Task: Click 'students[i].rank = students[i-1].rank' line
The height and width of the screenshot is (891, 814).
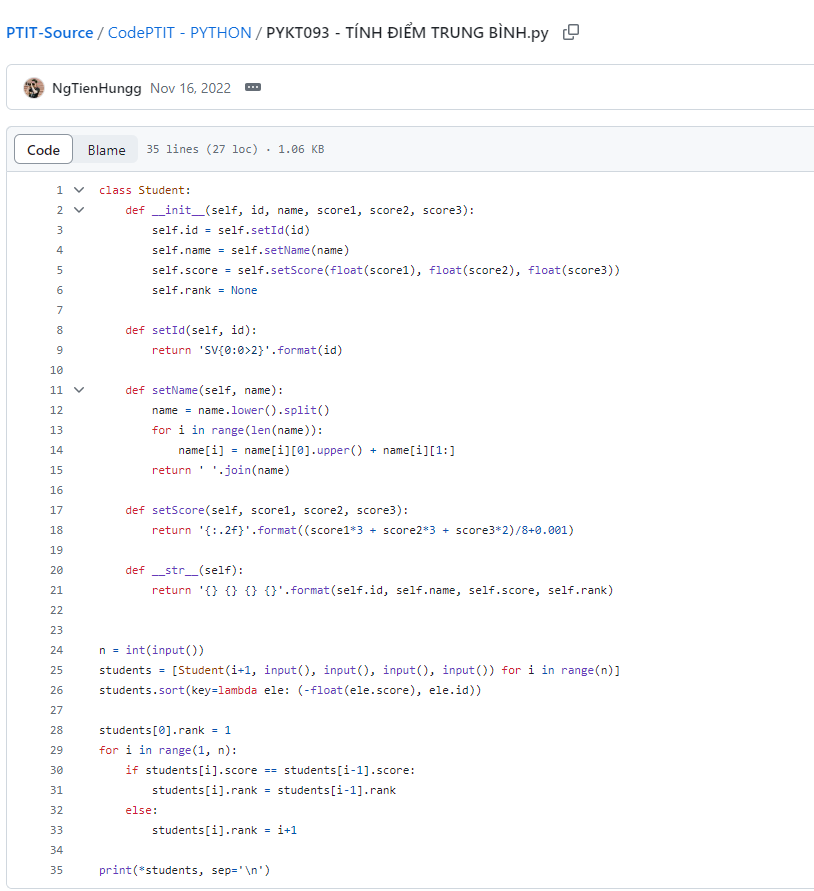Action: click(274, 790)
